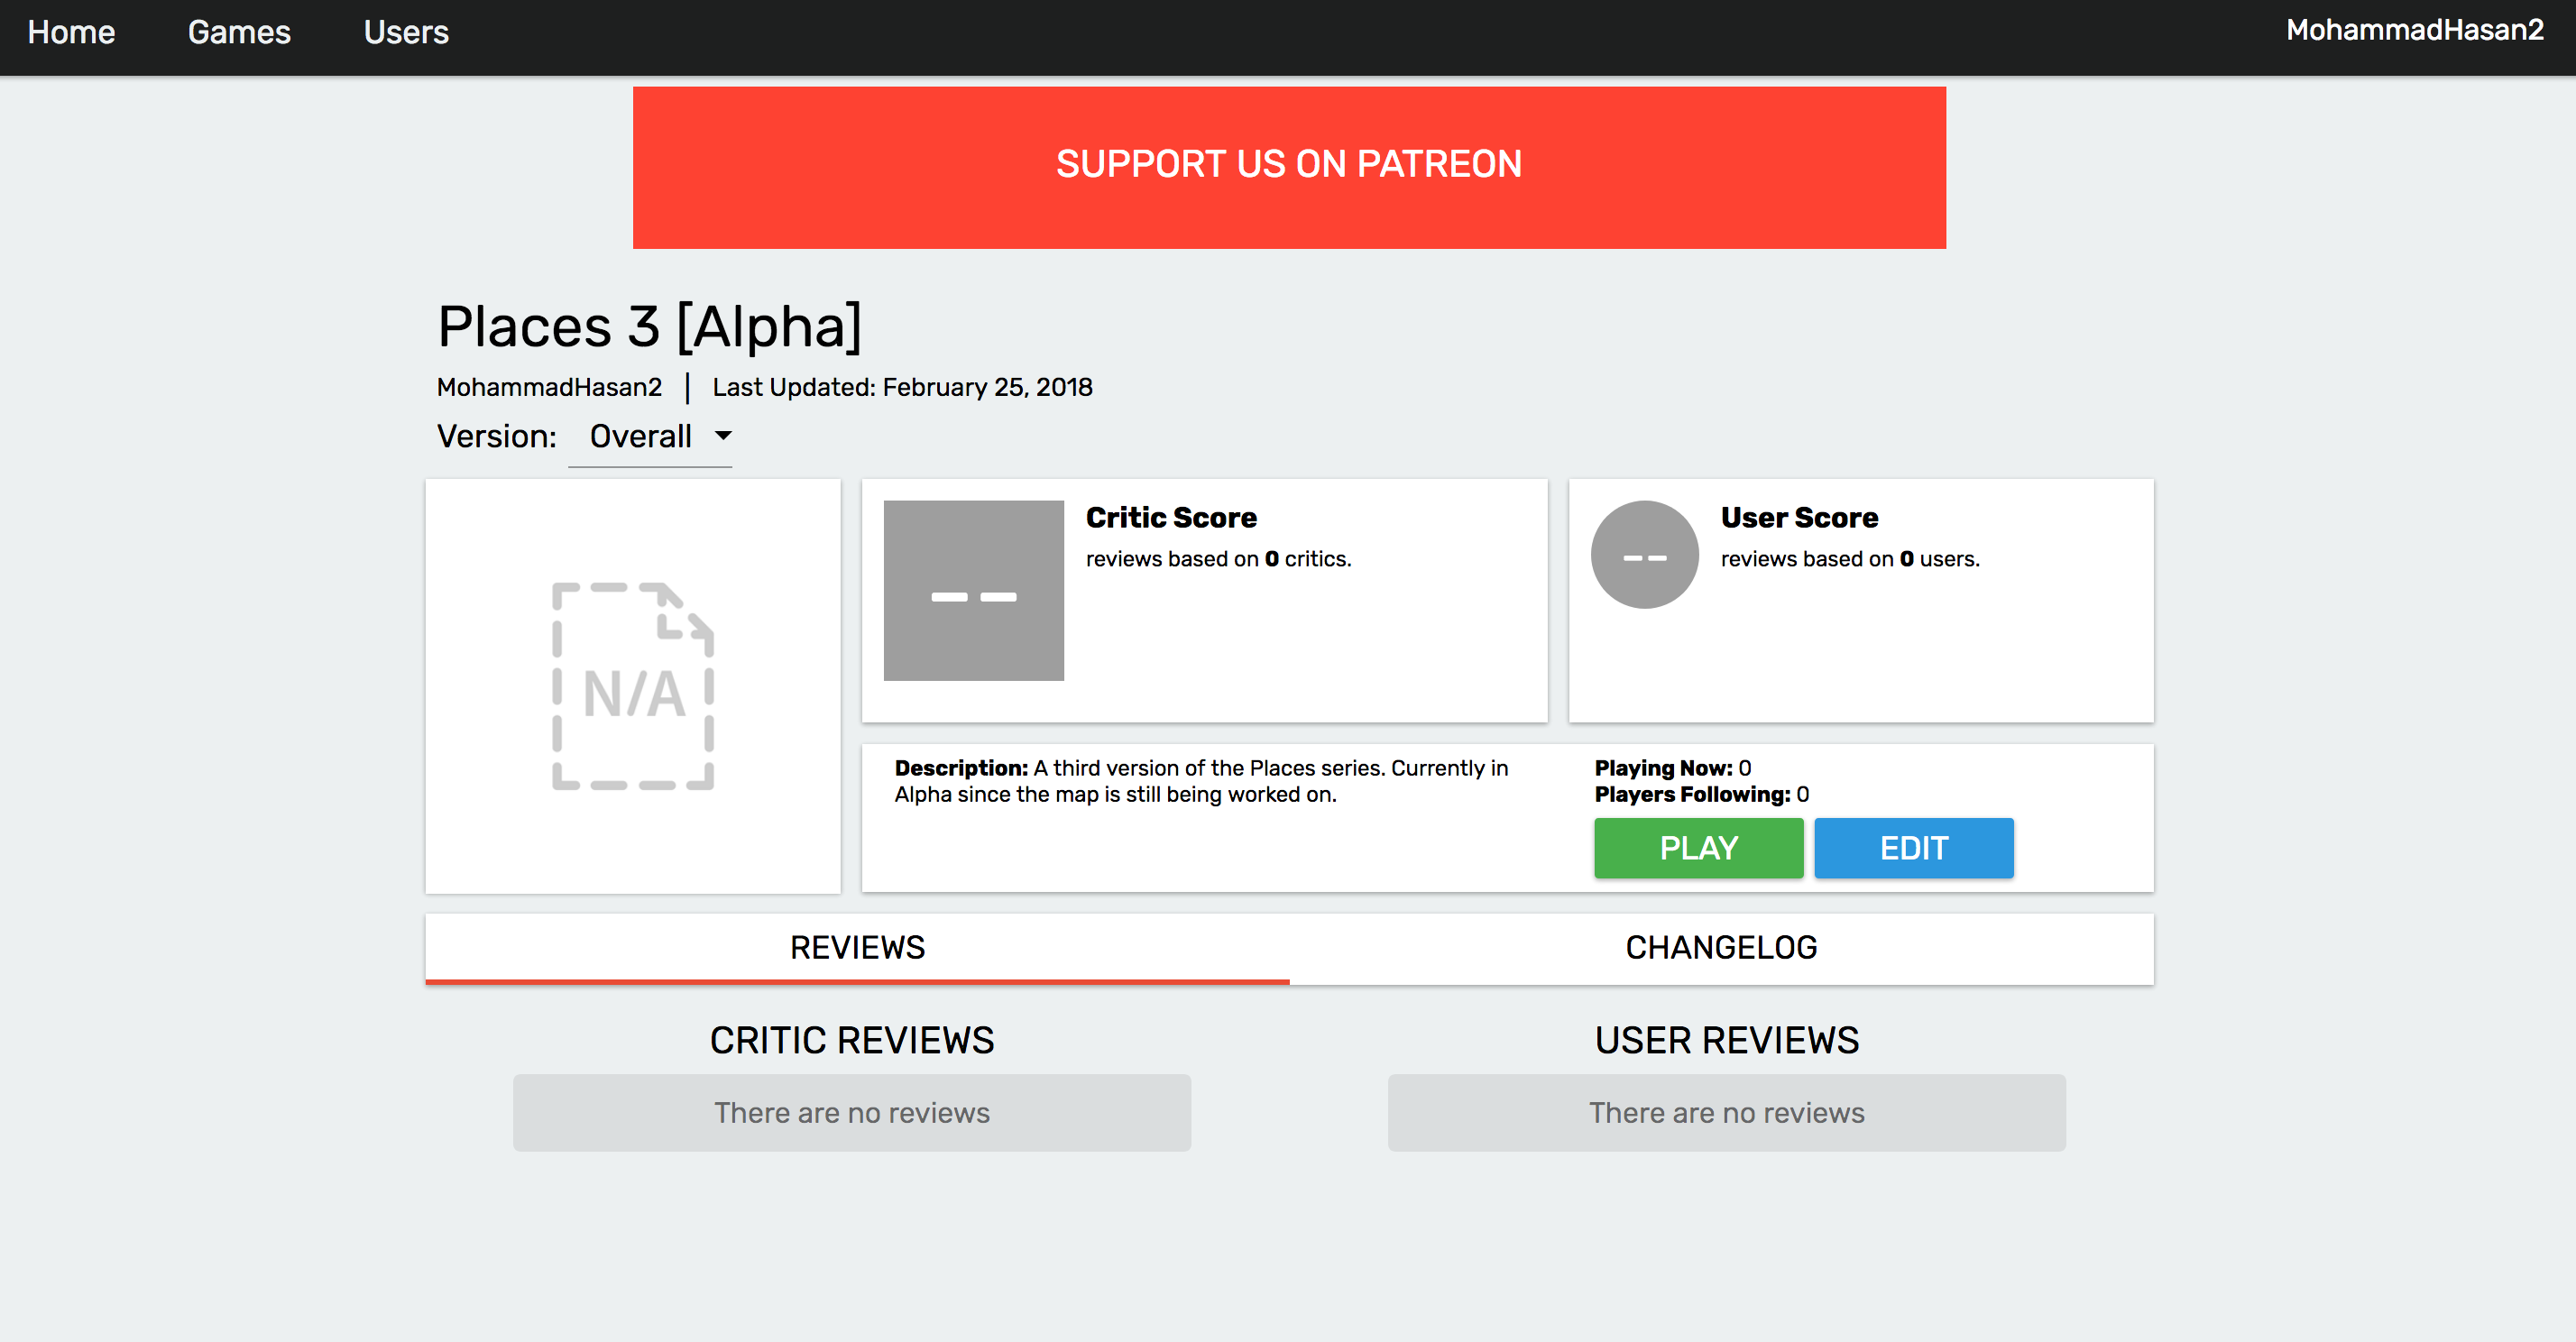This screenshot has height=1342, width=2576.
Task: Click the PLAY button to launch game
Action: click(x=1698, y=846)
